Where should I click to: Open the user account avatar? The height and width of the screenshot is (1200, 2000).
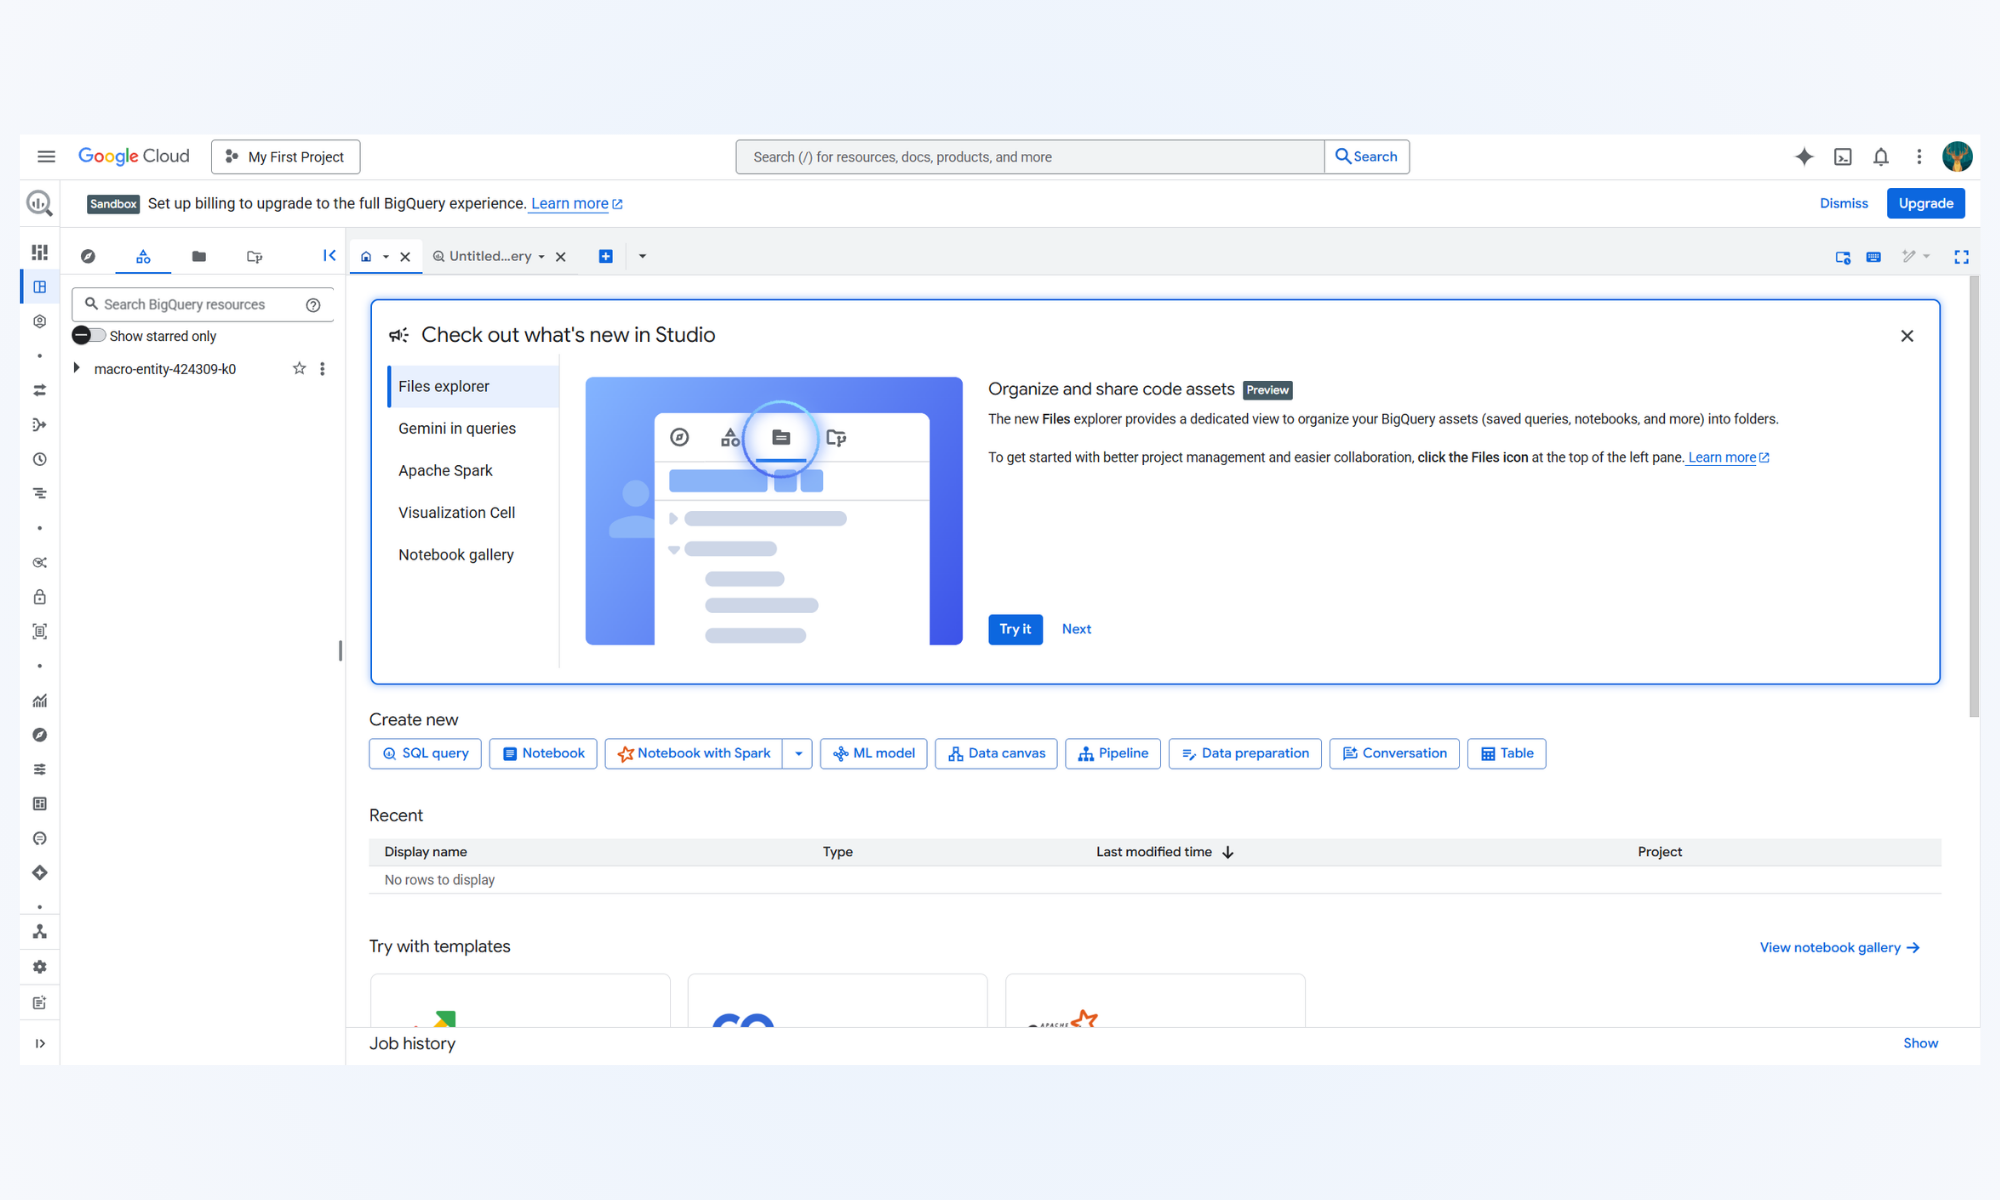(1957, 156)
